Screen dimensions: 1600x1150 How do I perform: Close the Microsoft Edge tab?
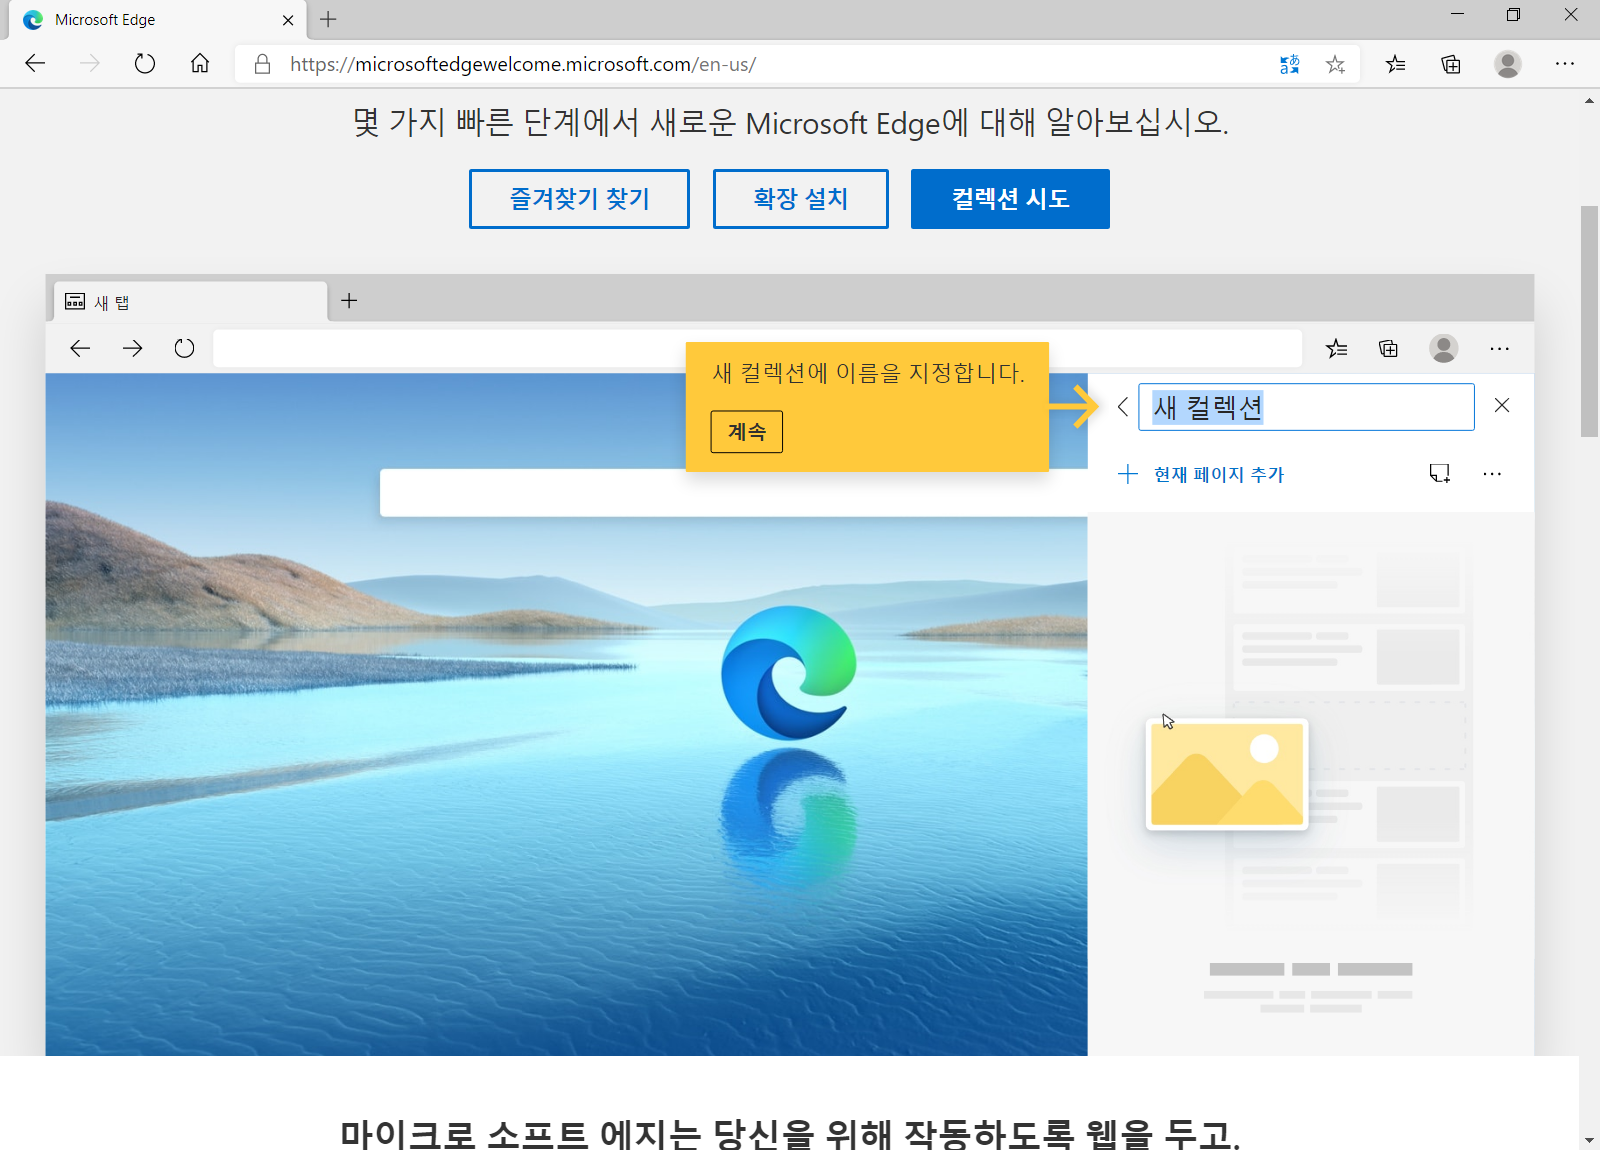tap(288, 20)
